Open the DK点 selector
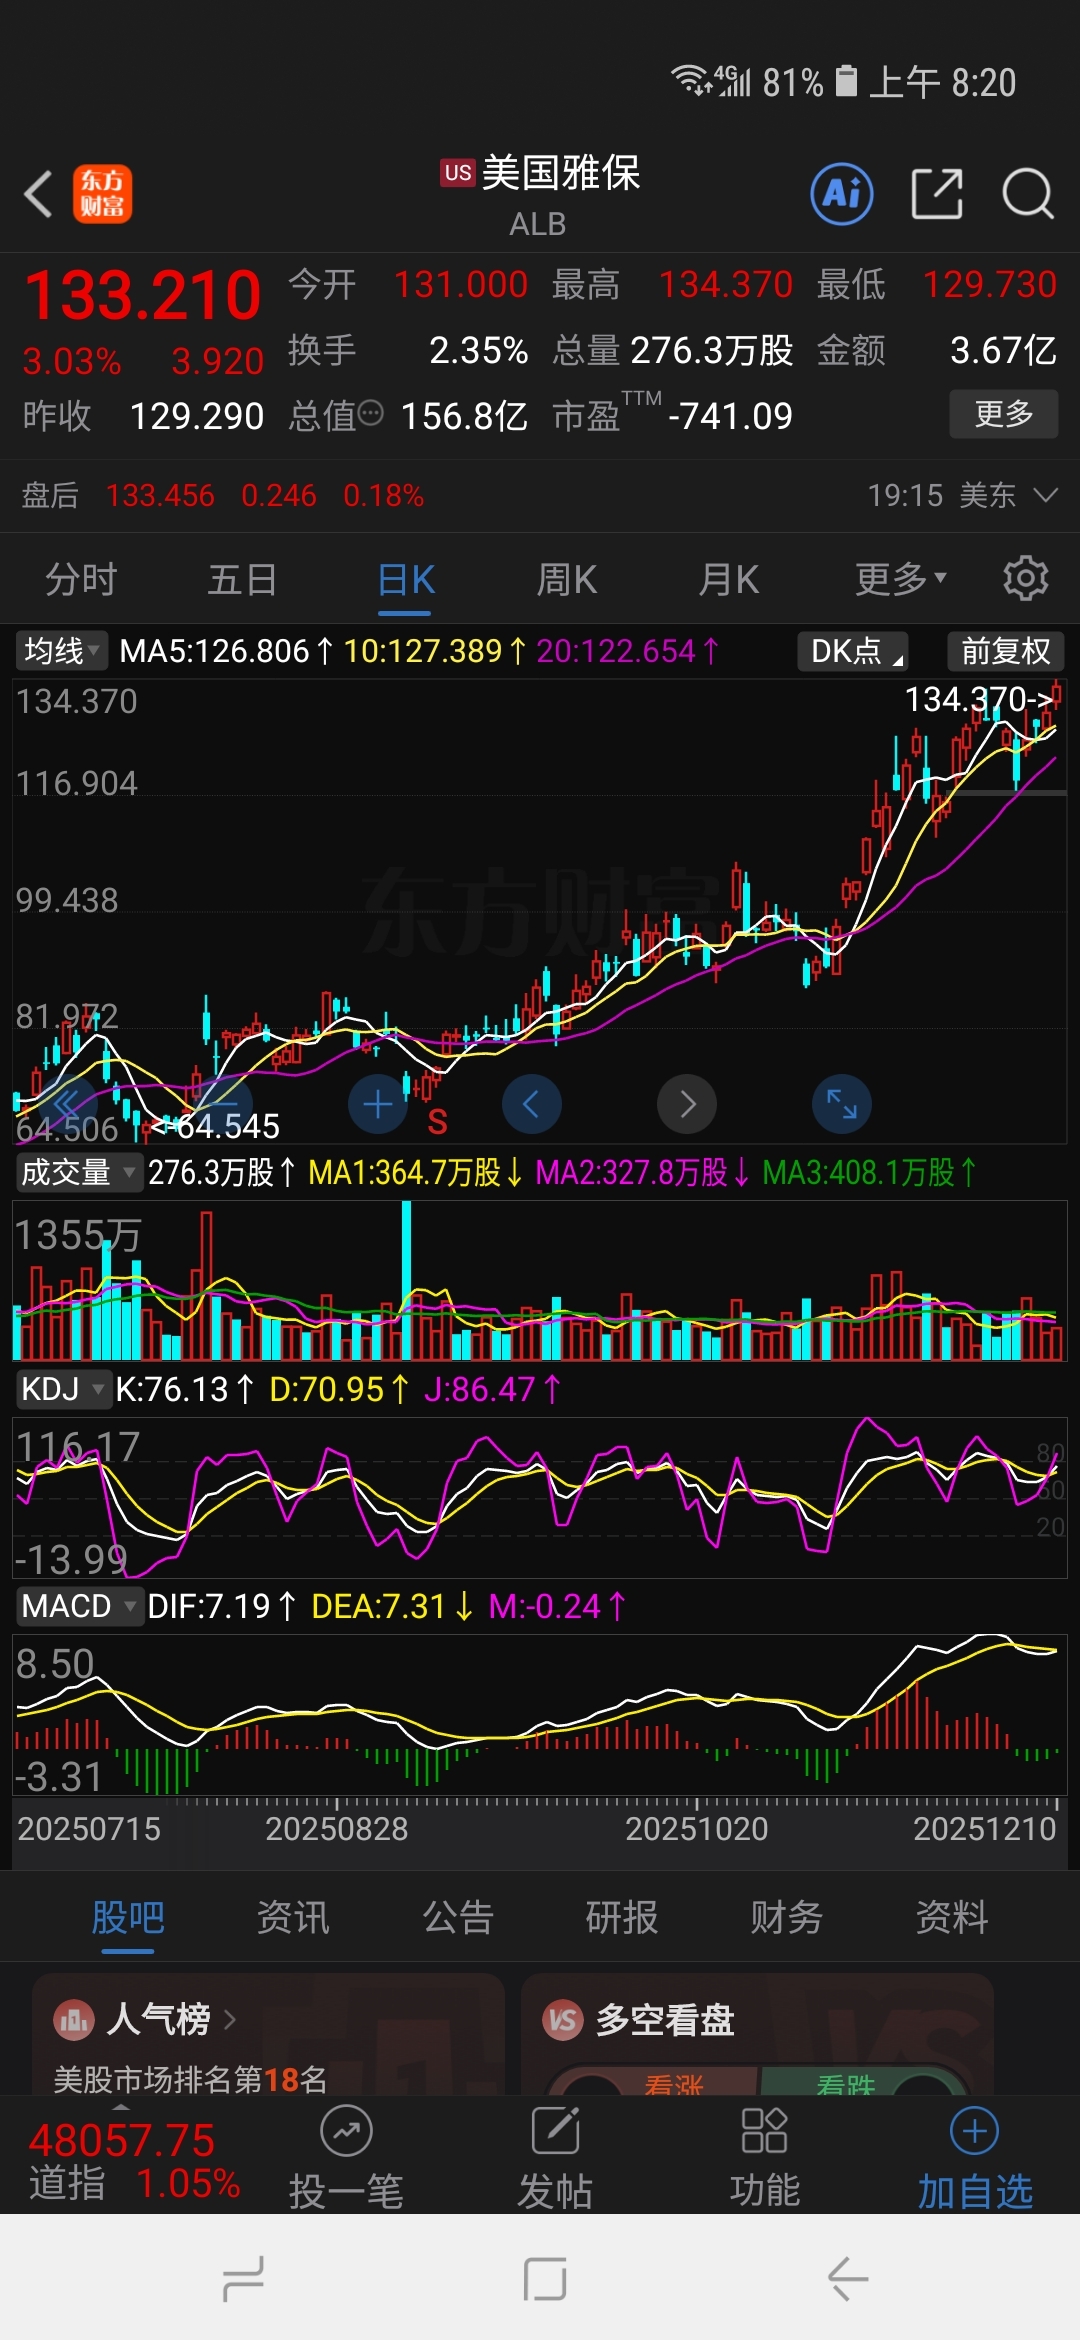The image size is (1080, 2340). [853, 651]
